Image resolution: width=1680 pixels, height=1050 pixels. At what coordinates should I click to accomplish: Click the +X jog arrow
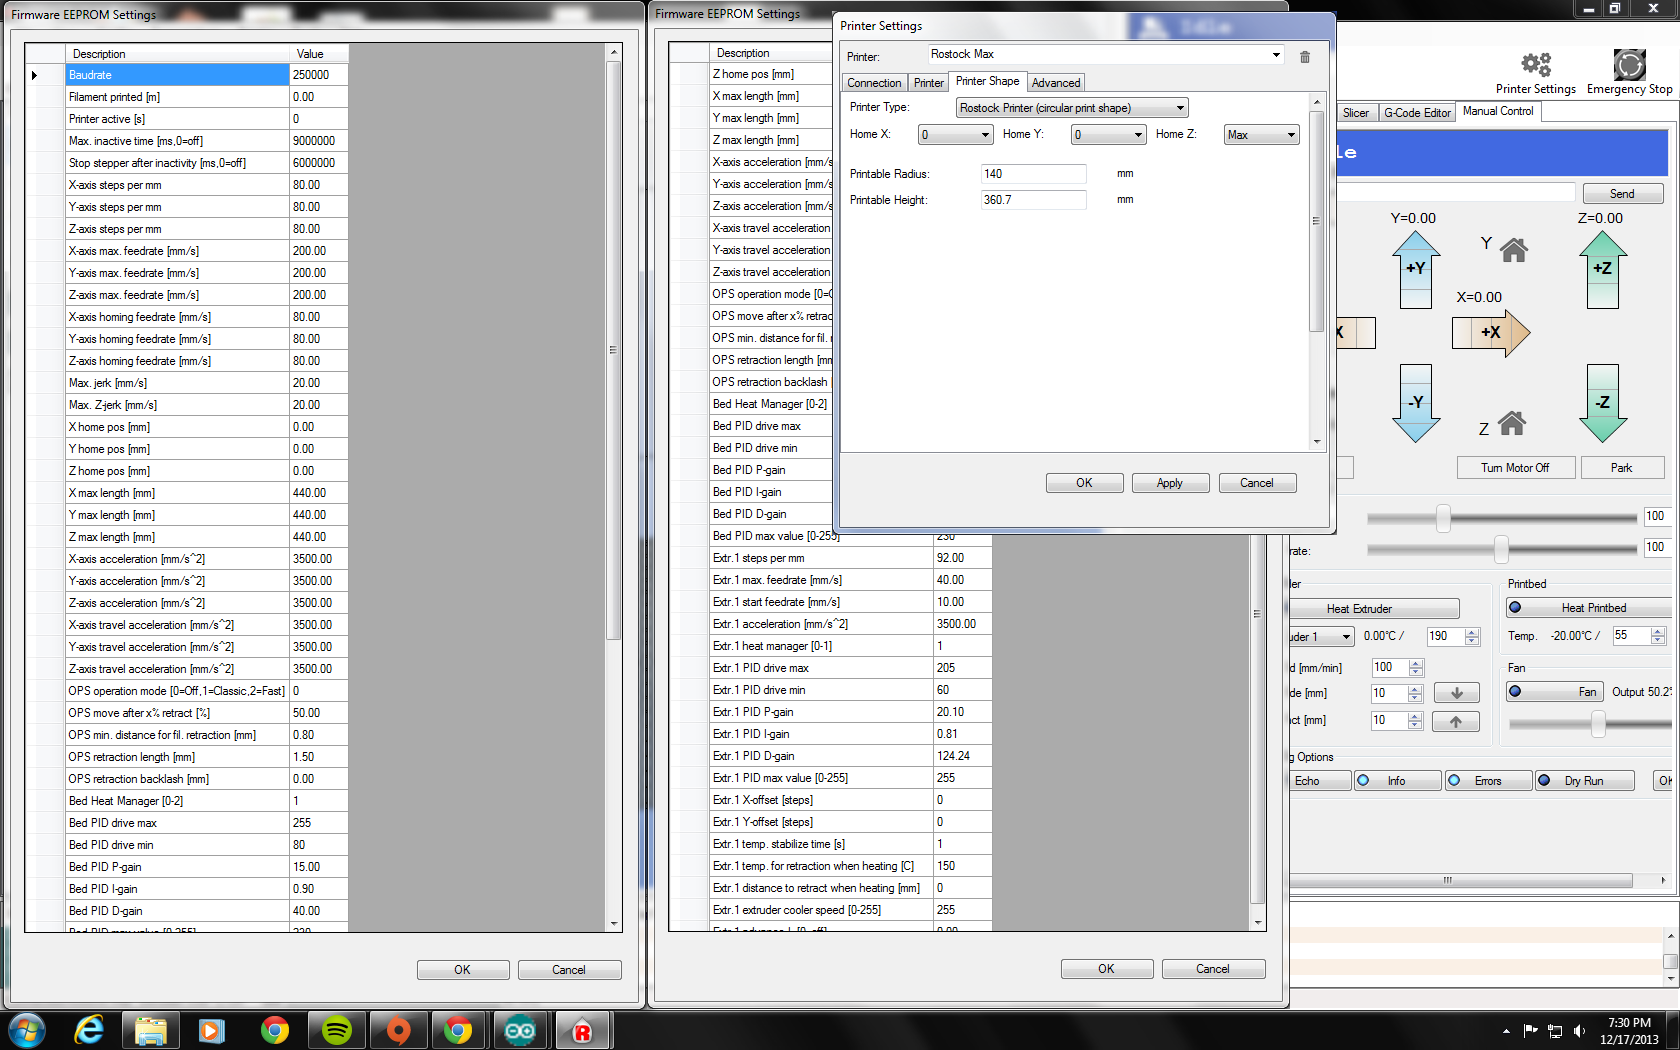[x=1491, y=333]
